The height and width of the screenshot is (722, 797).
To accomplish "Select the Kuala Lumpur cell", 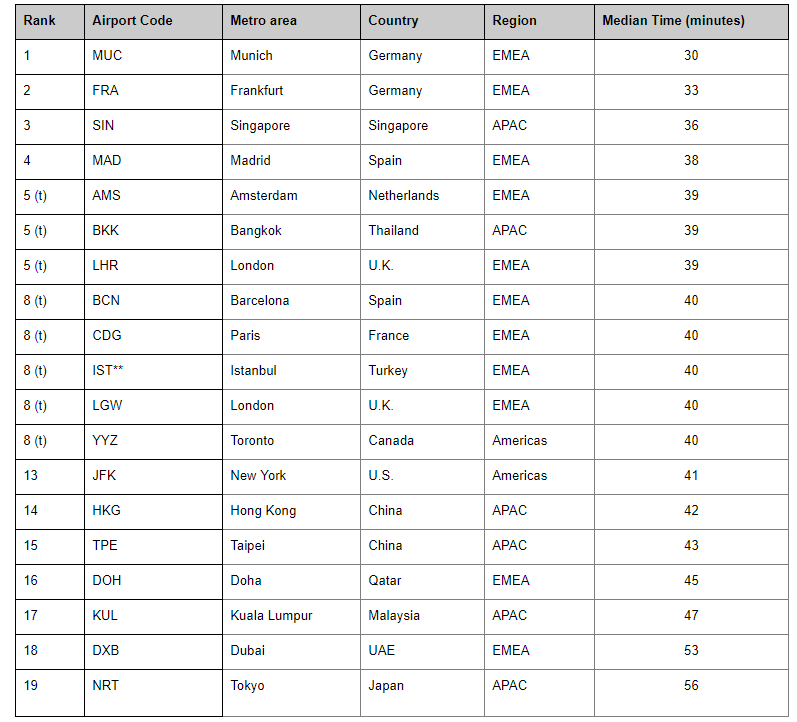I will pos(291,617).
